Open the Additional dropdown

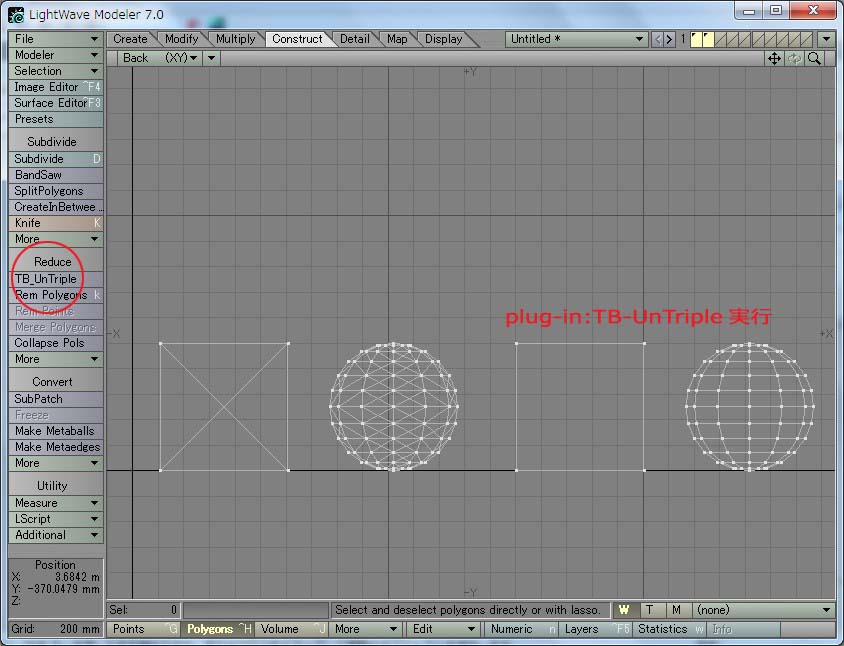(x=56, y=535)
